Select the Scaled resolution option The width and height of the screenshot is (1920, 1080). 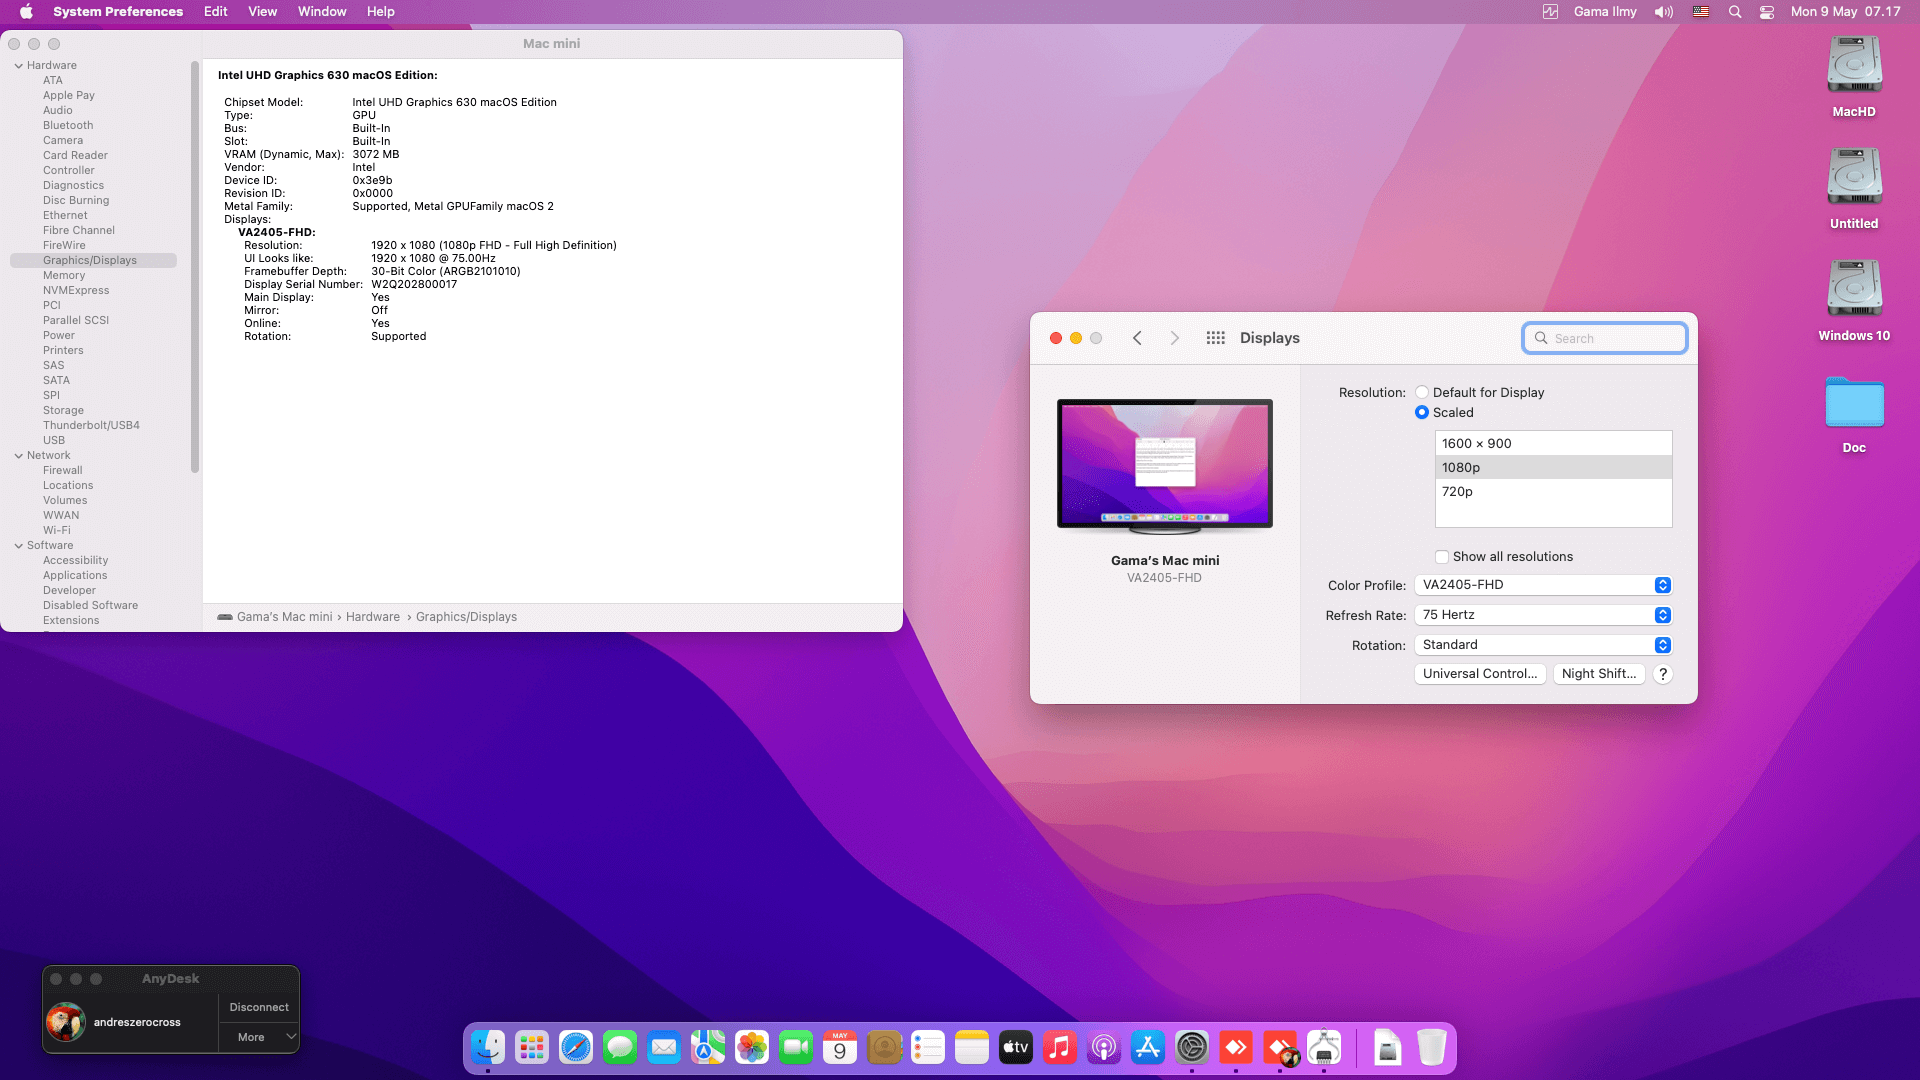[x=1421, y=412]
